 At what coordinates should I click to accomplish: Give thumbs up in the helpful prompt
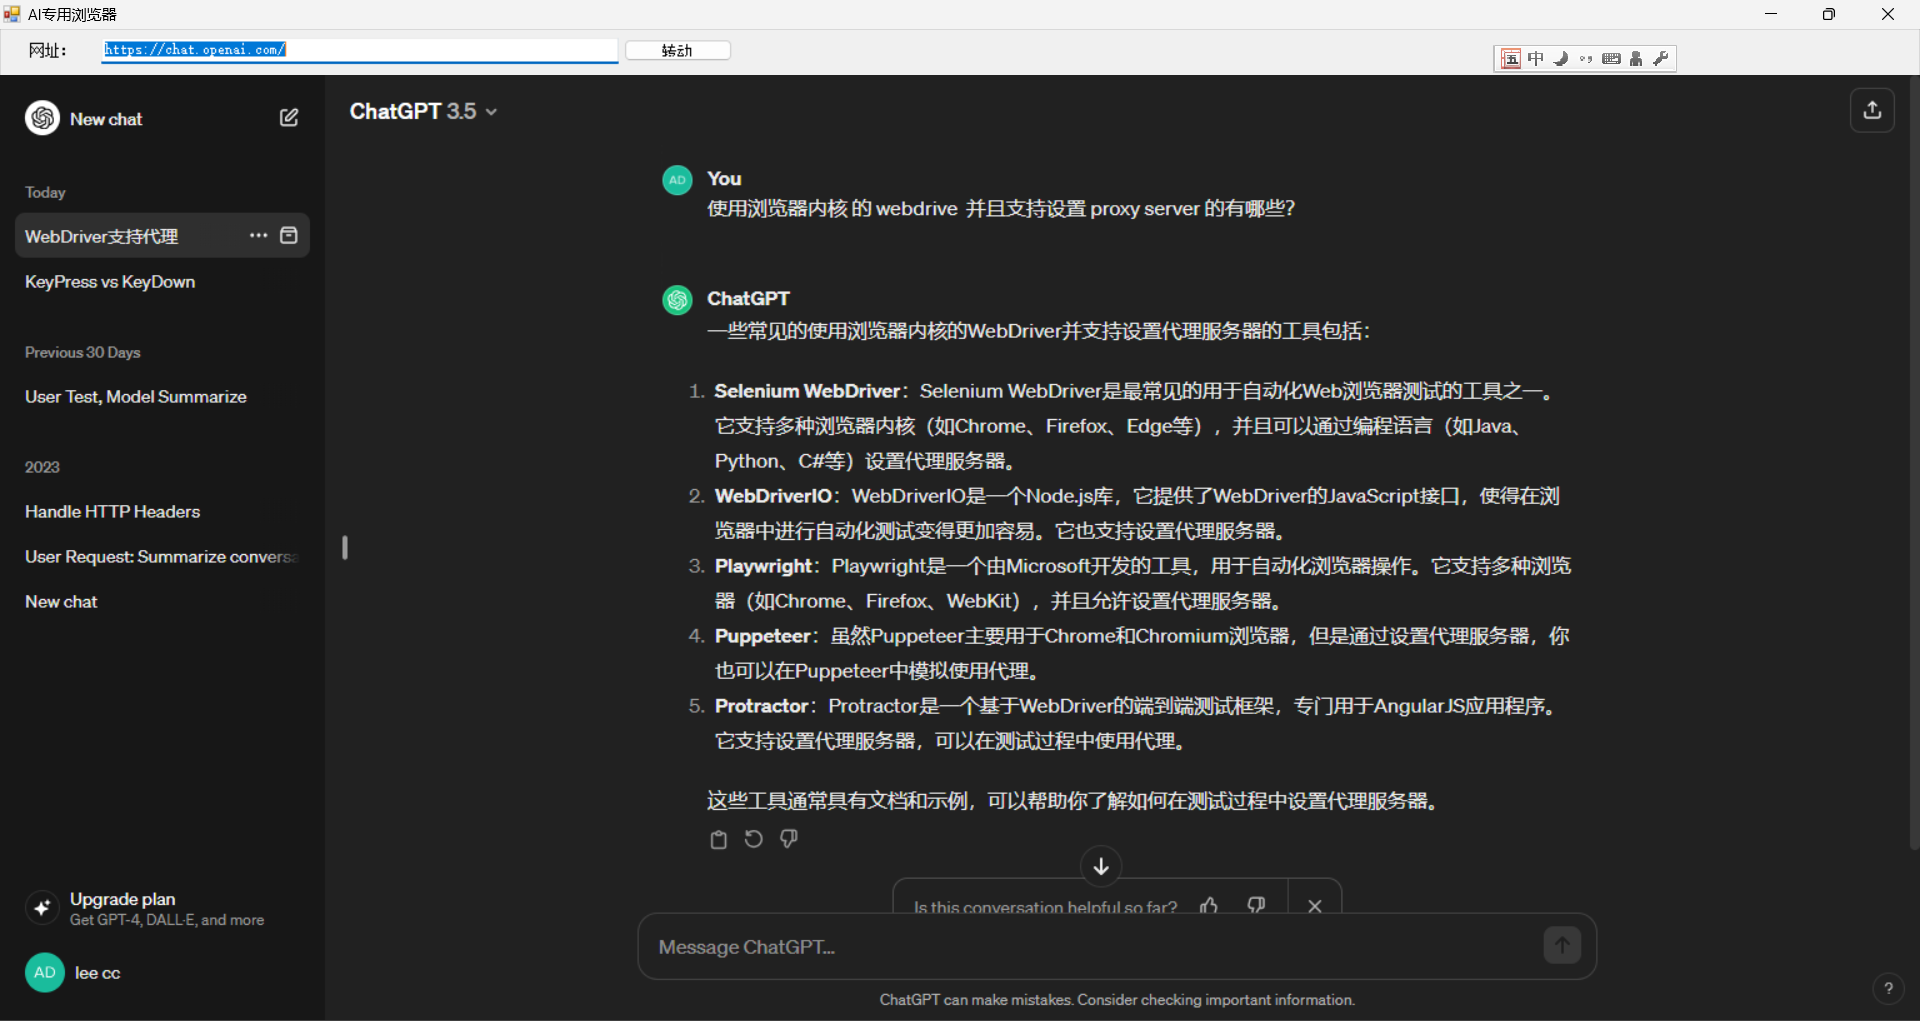click(x=1210, y=905)
